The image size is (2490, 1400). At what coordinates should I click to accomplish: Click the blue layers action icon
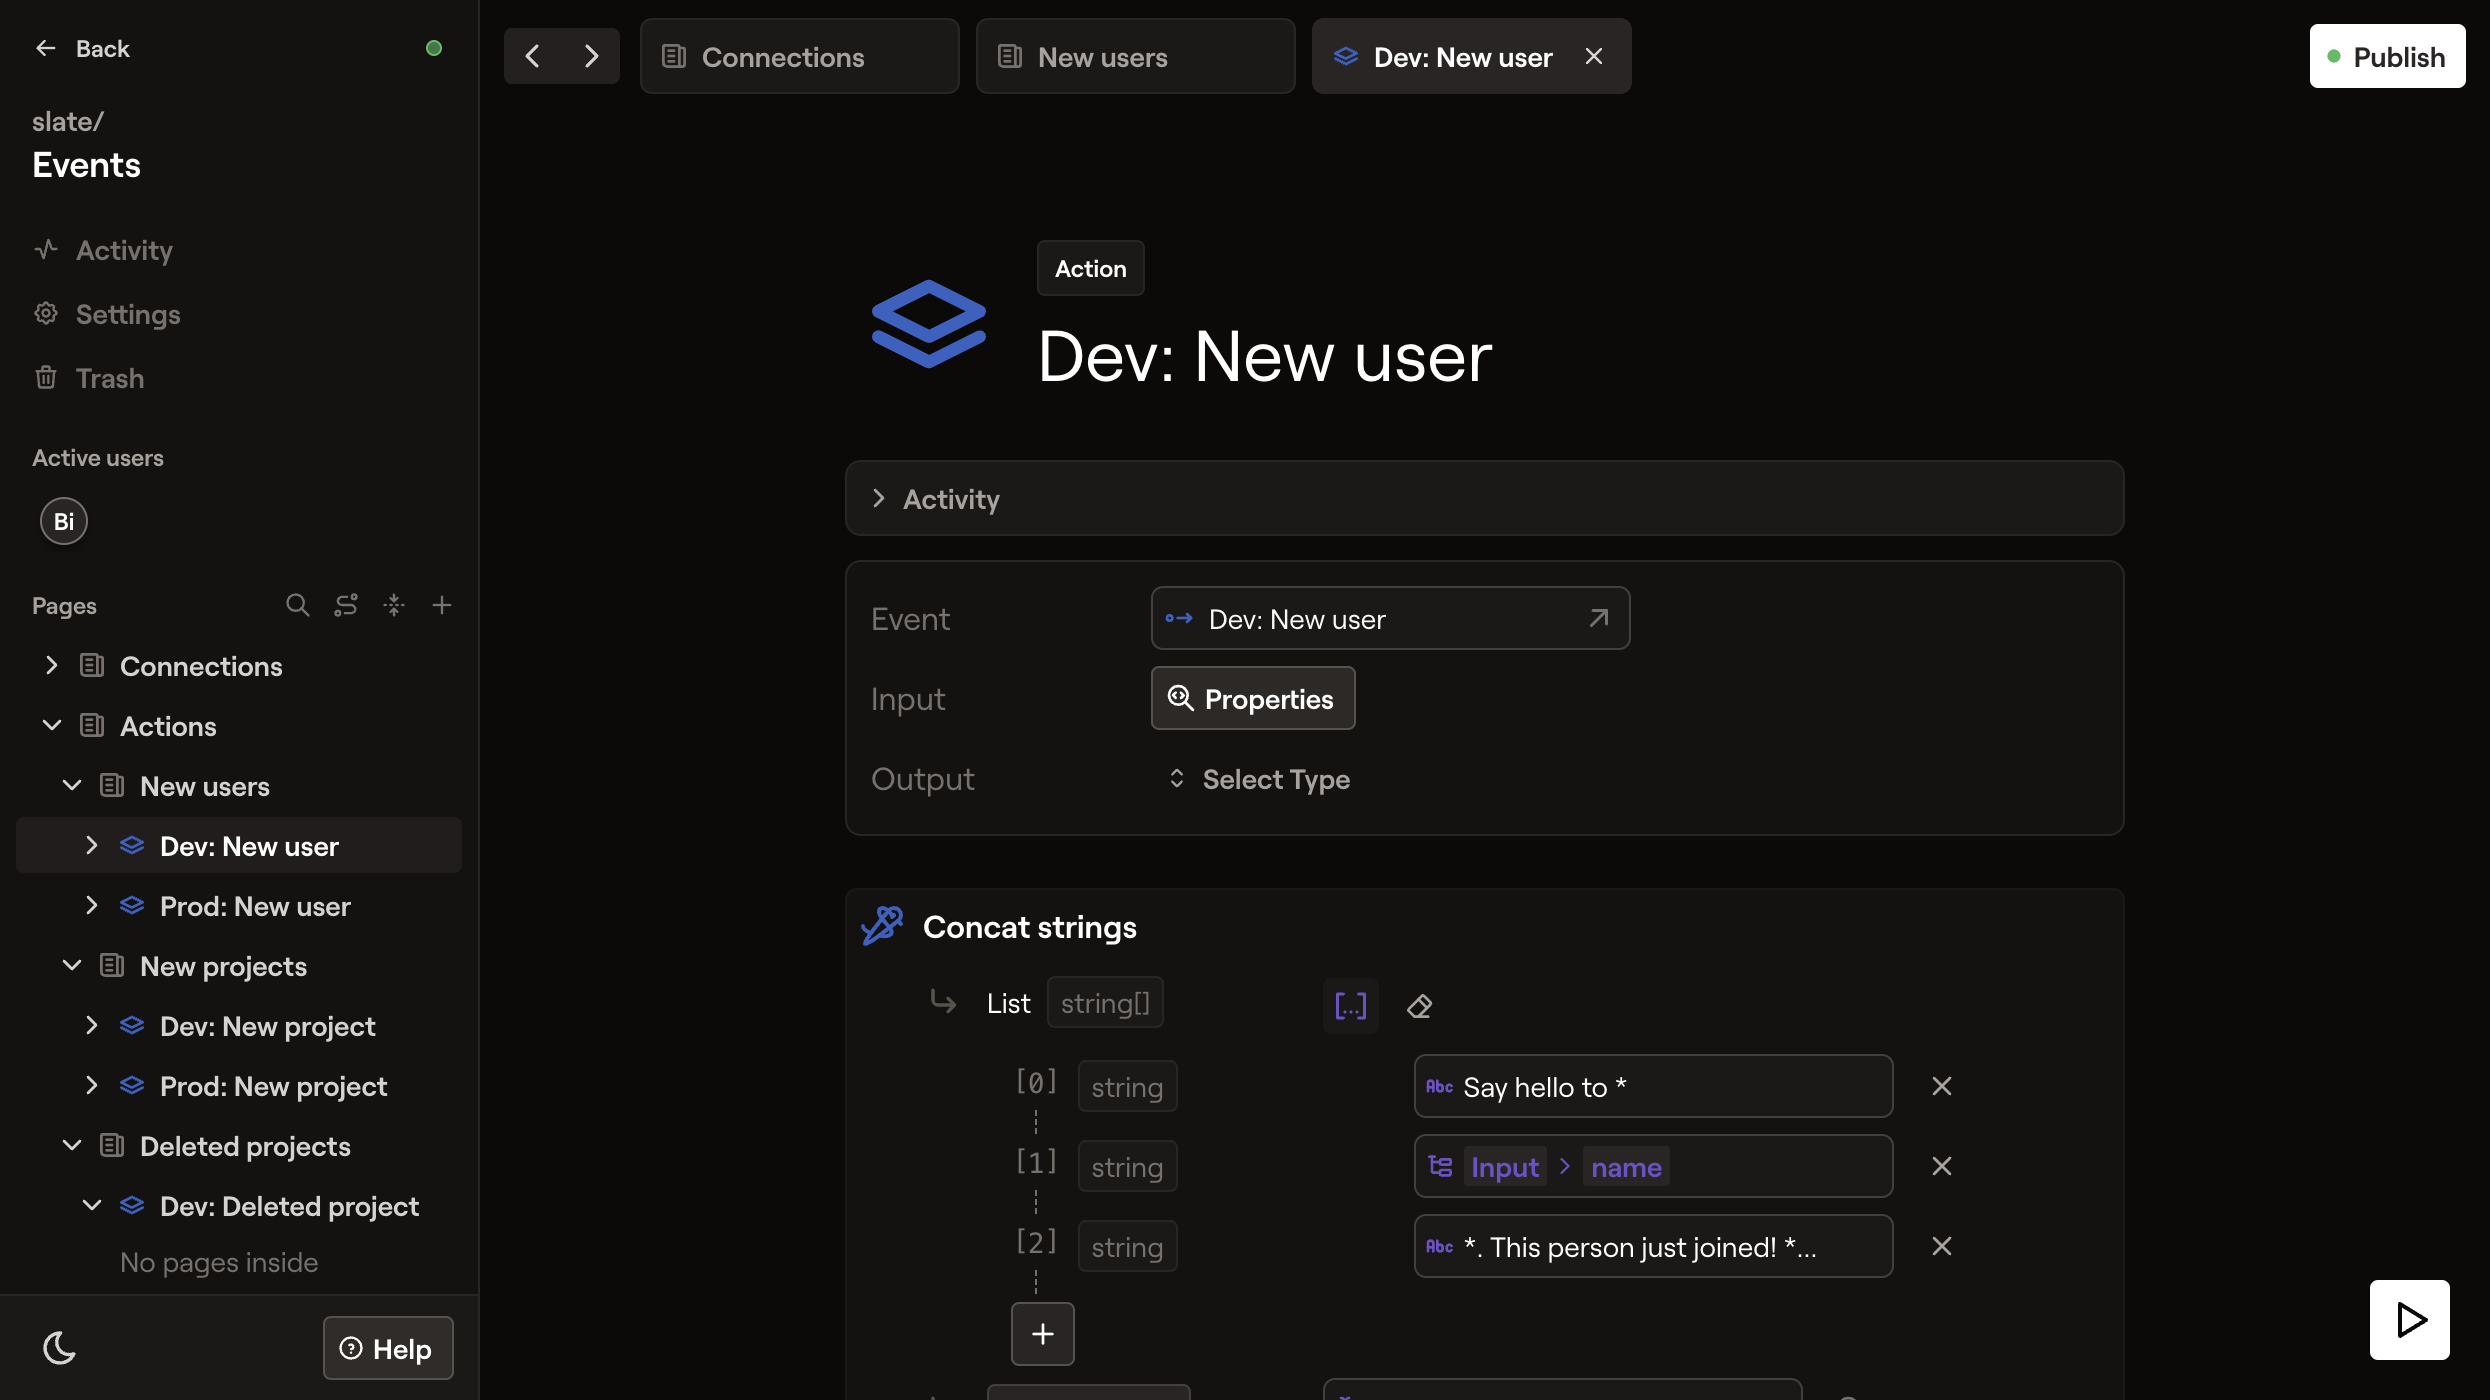coord(929,324)
